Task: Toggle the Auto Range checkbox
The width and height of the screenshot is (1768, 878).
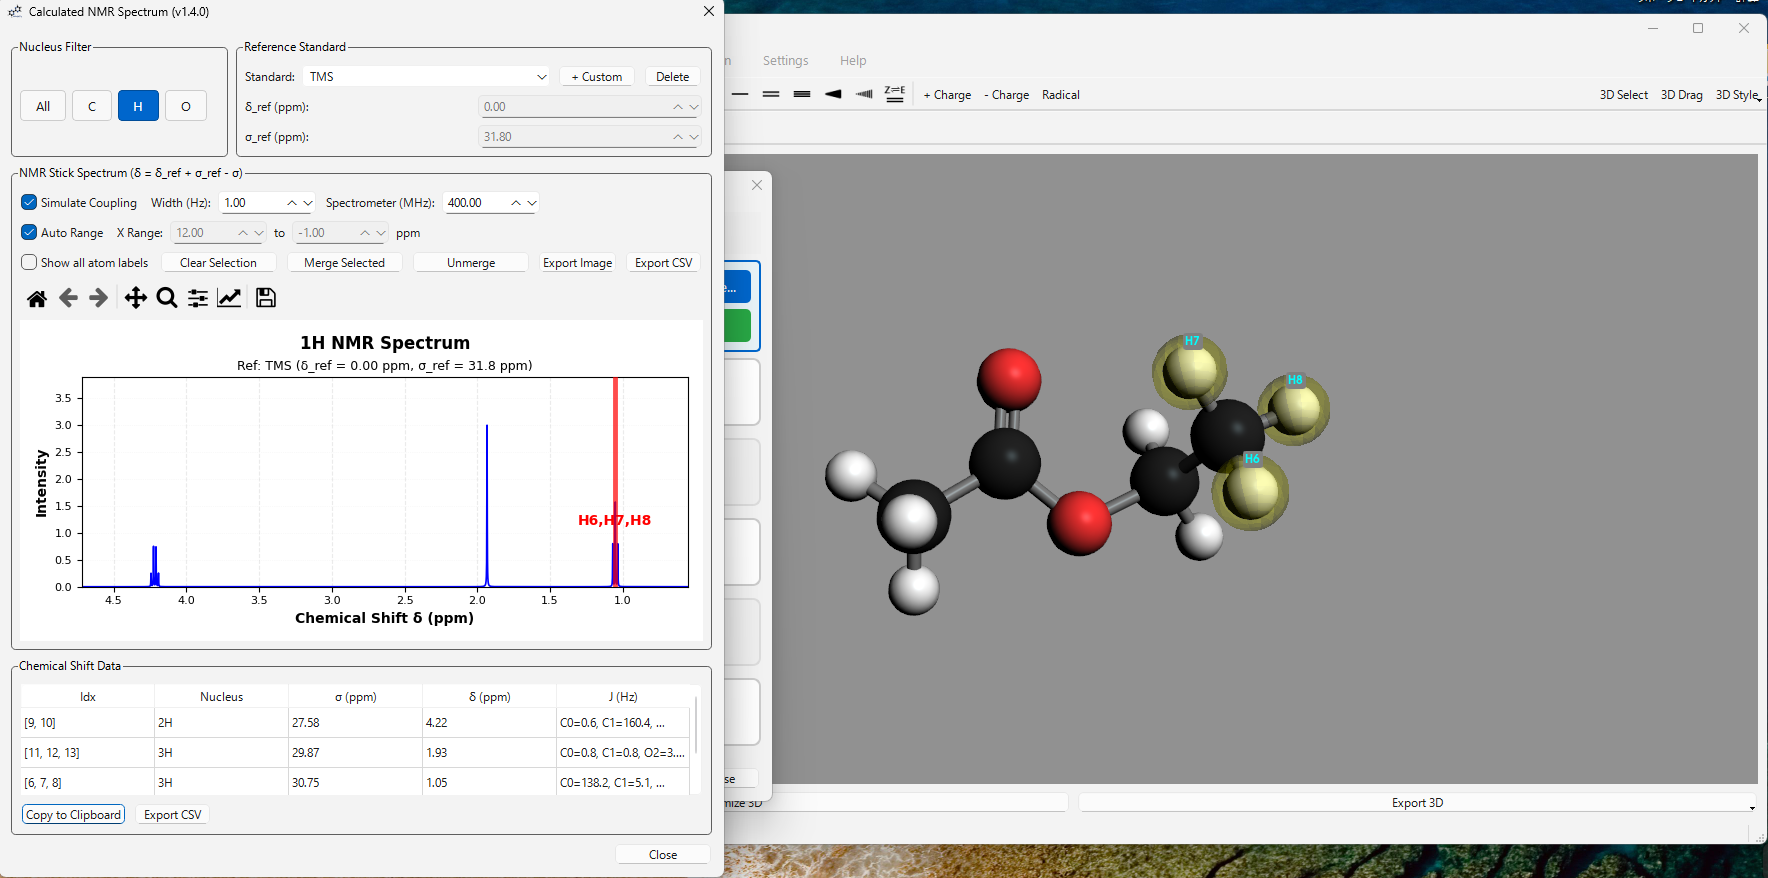Action: [29, 232]
